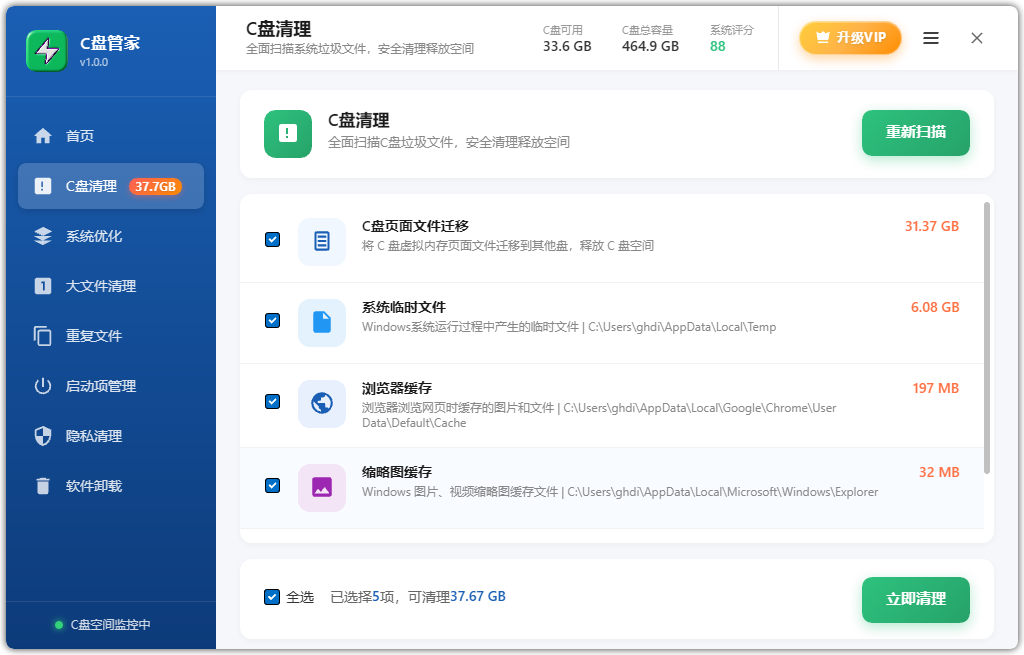Click the green monitoring status dot
This screenshot has height=655, width=1024.
[x=59, y=625]
